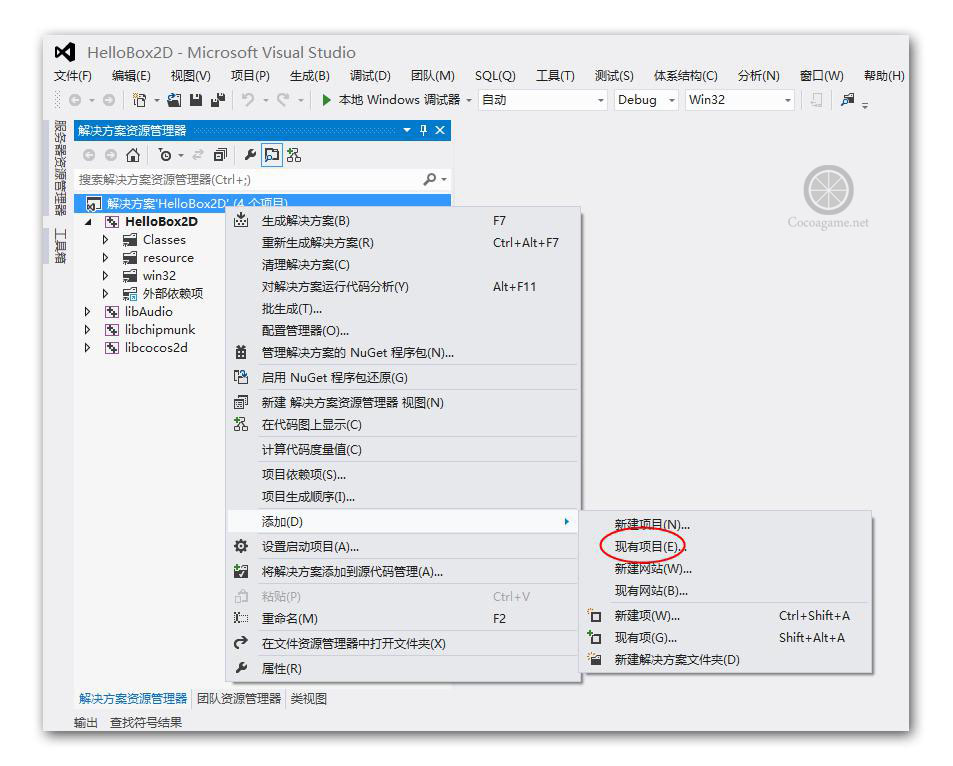
Task: Expand the libcocos2d project node
Action: point(88,348)
